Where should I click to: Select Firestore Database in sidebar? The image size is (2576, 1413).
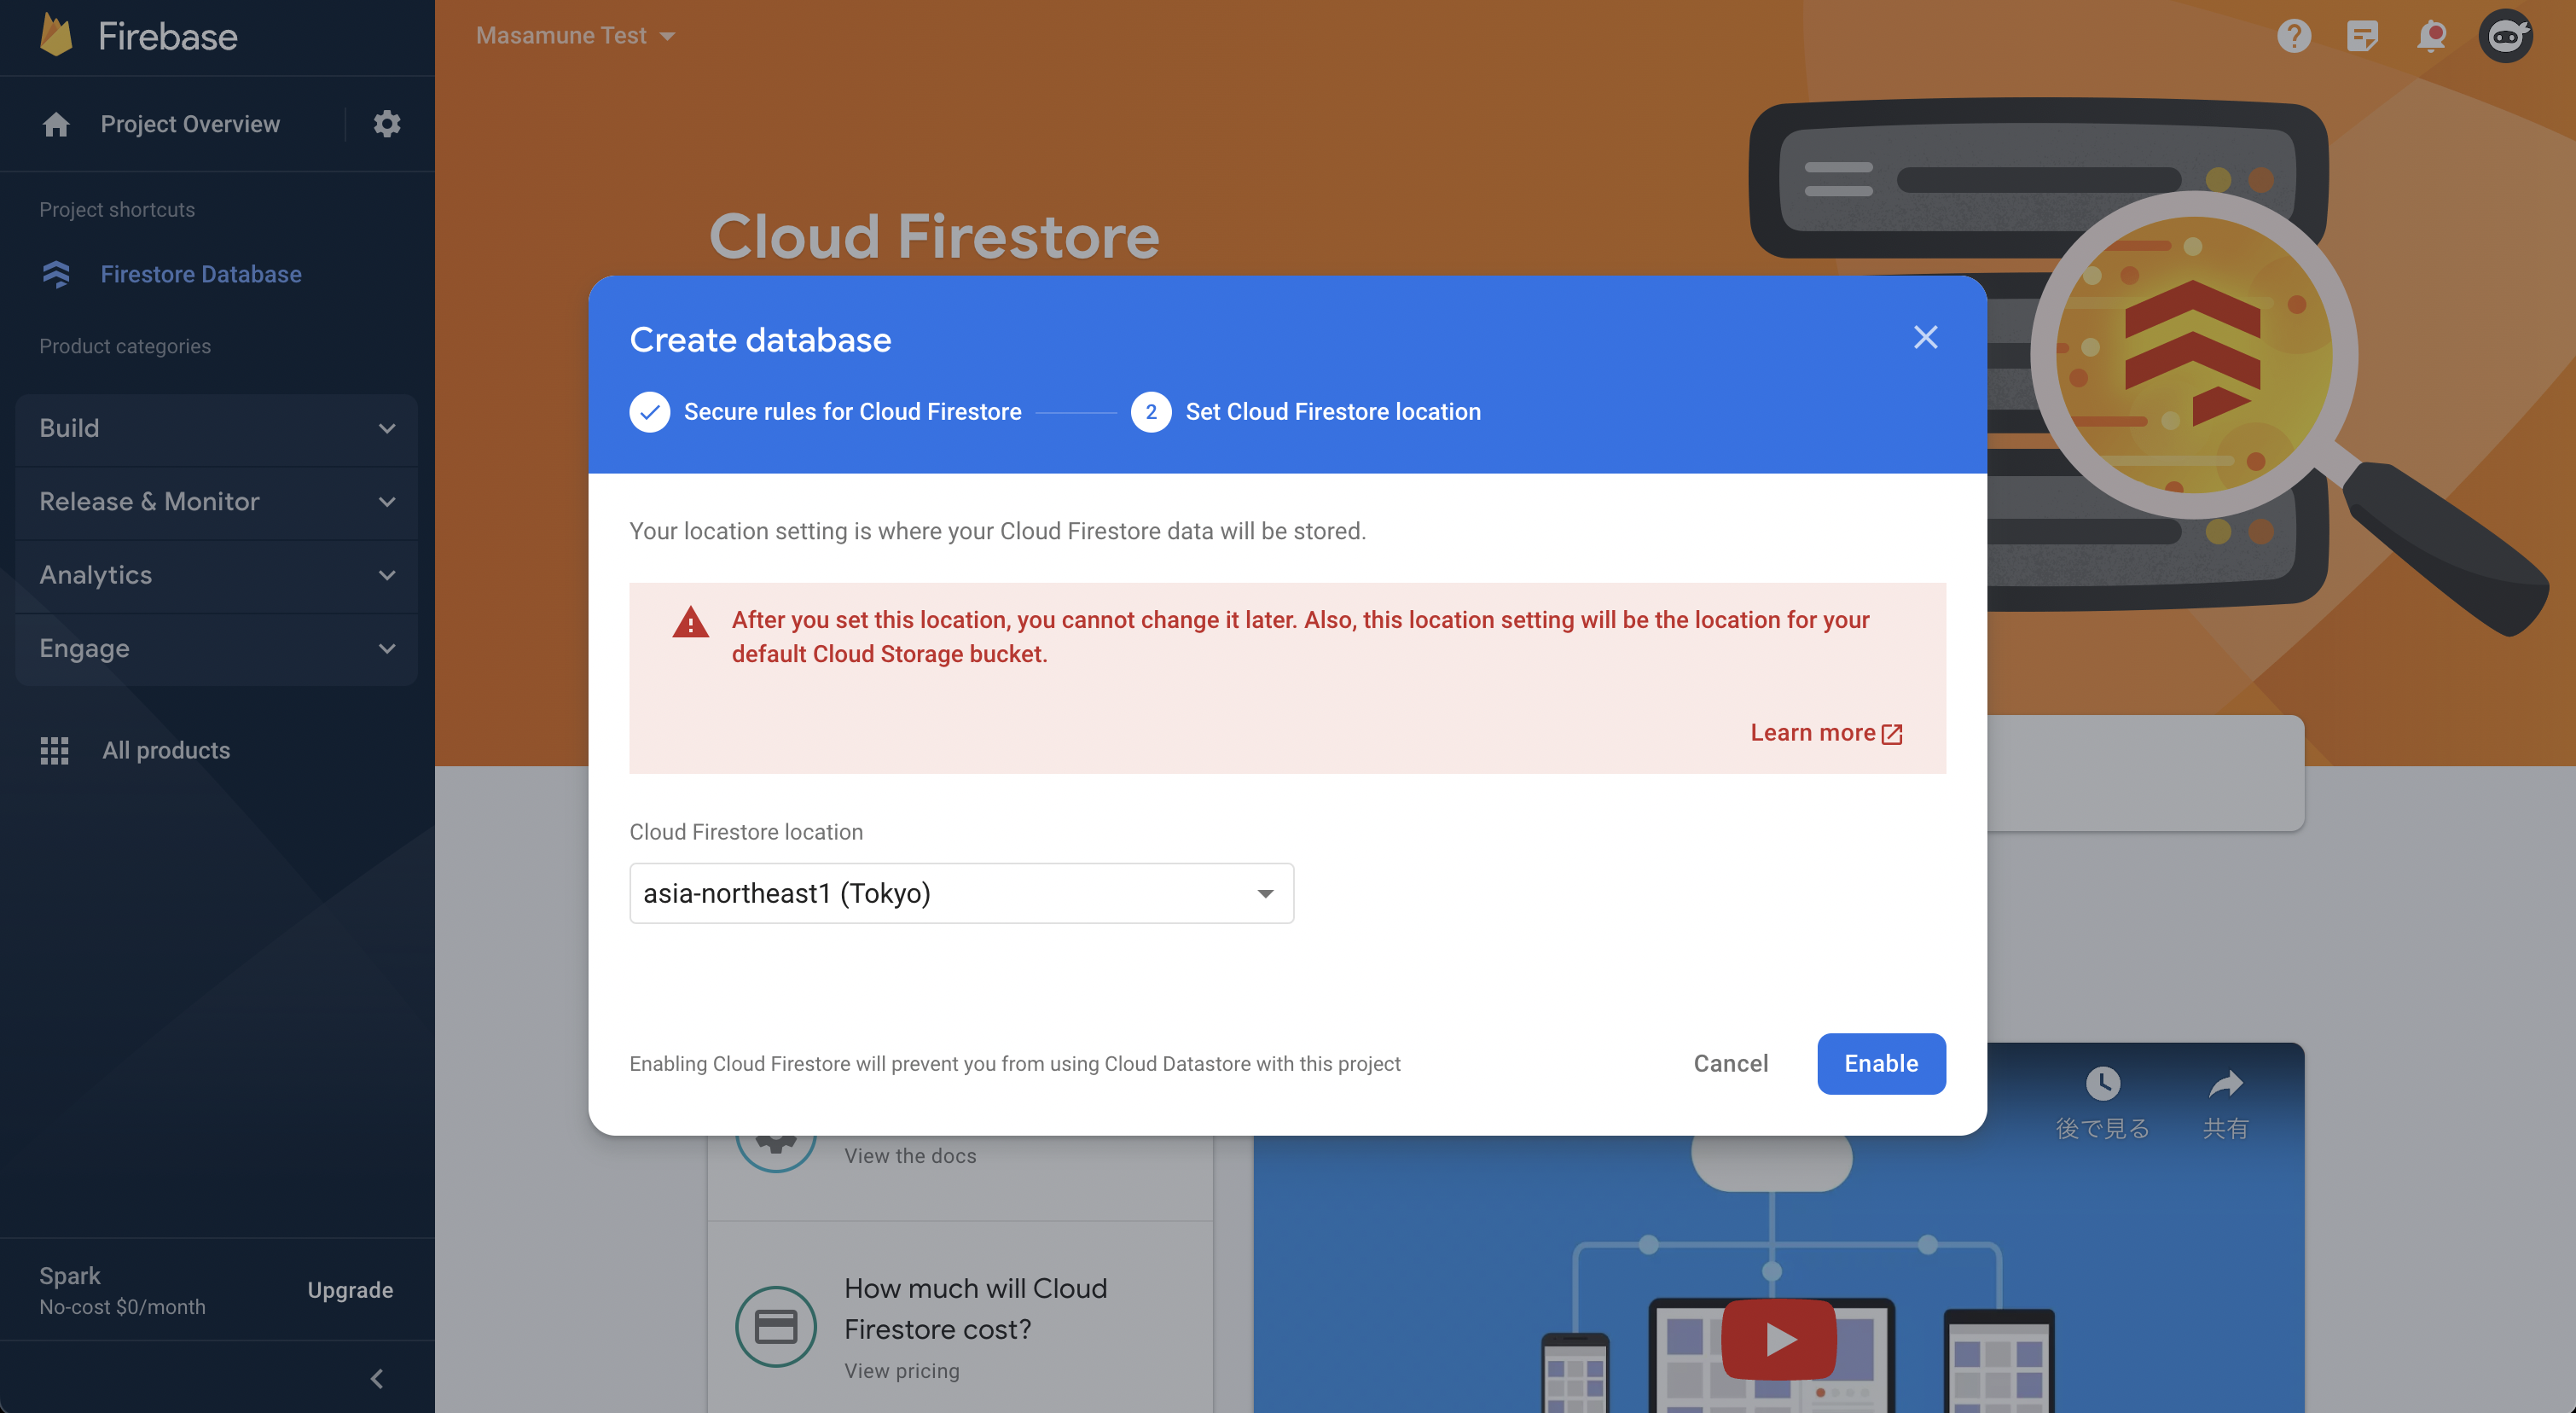(x=201, y=274)
